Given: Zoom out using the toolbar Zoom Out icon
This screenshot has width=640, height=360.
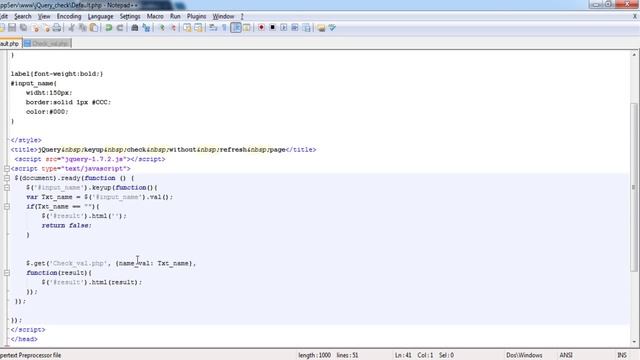Looking at the screenshot, I should (173, 28).
